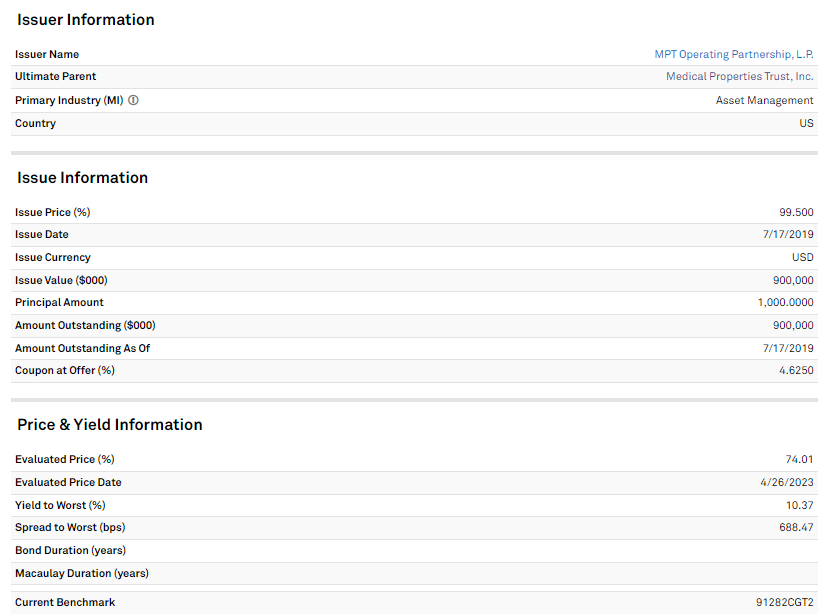Click the Issue Information section heading
This screenshot has height=616, width=823.
pyautogui.click(x=82, y=178)
